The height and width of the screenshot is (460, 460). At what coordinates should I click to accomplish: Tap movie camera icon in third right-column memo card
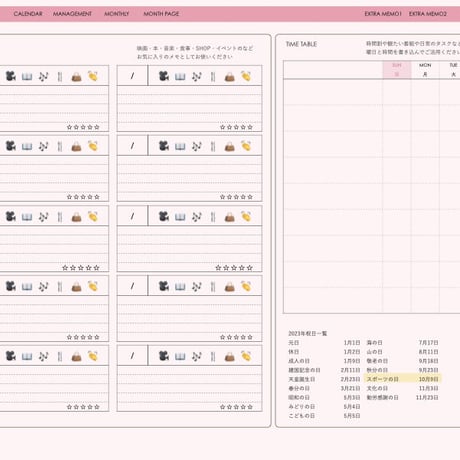[x=164, y=217]
